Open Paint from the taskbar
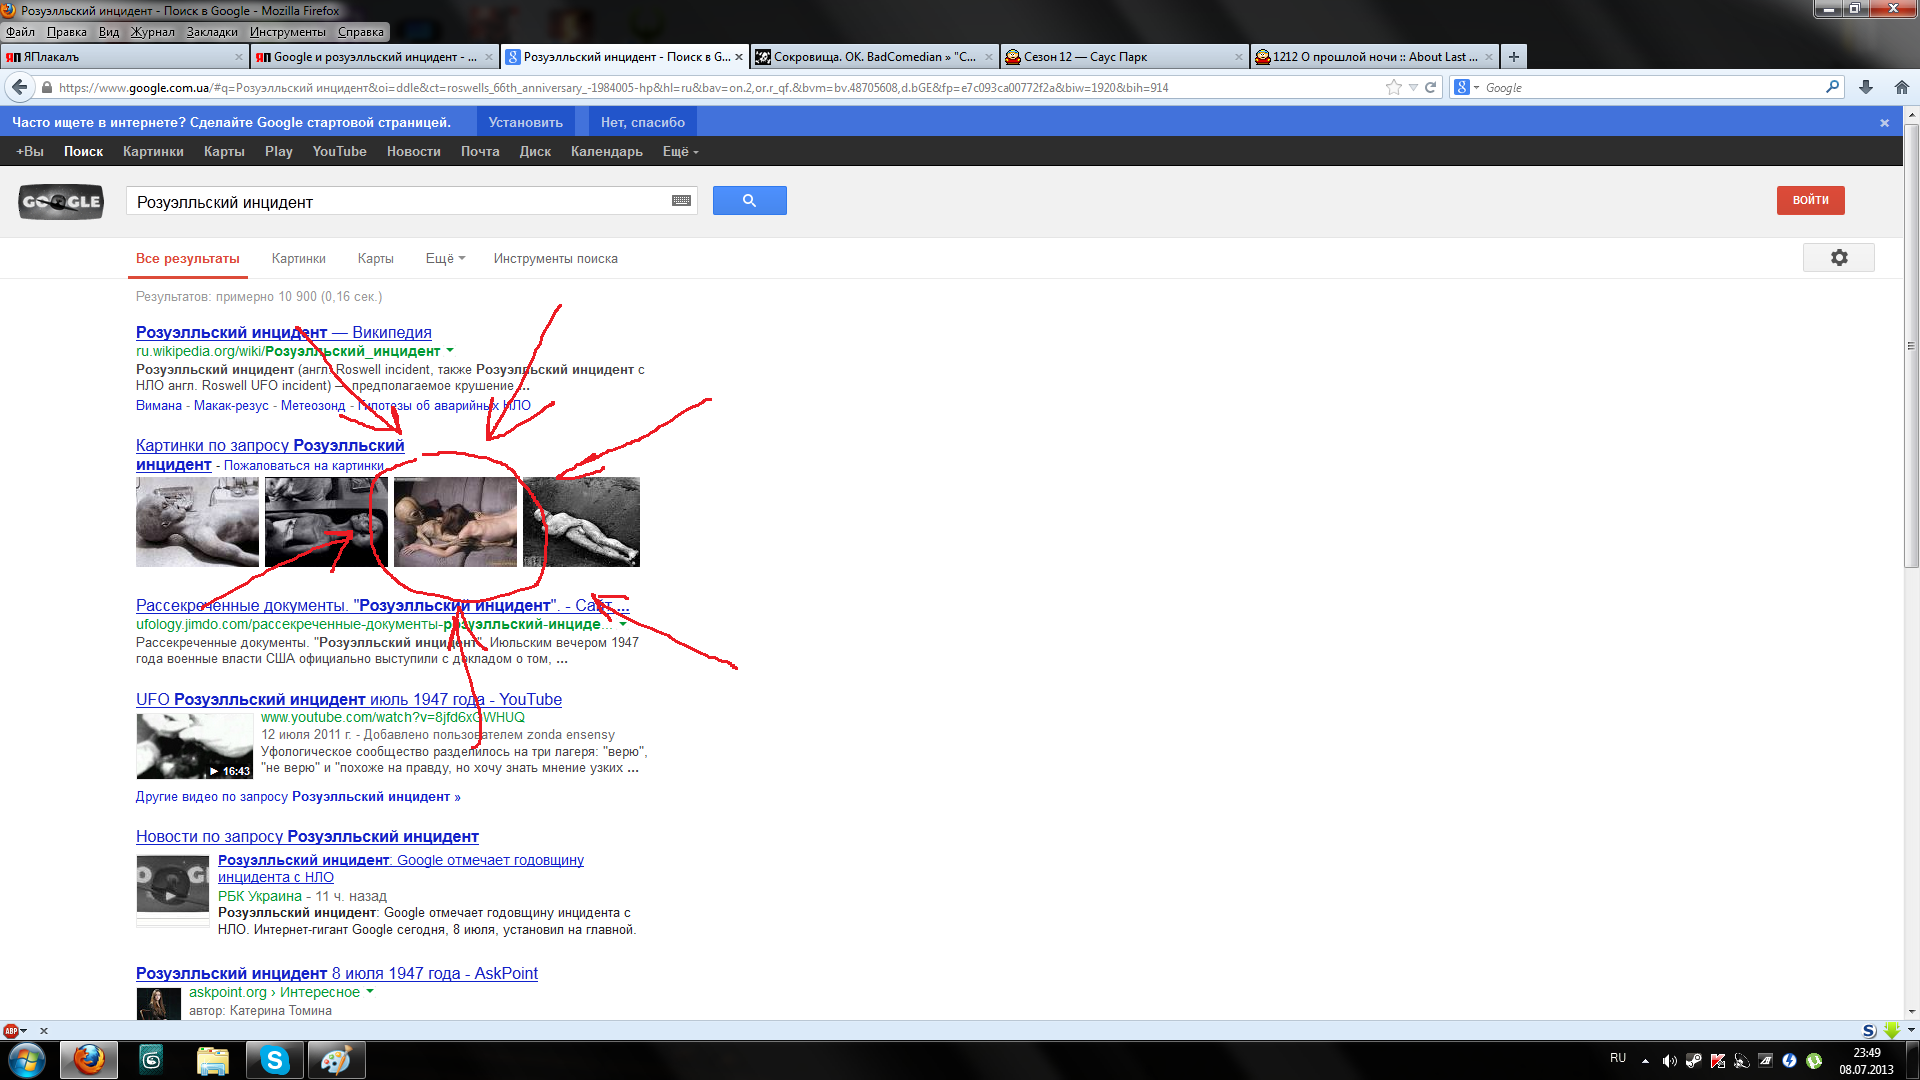 [x=336, y=1060]
